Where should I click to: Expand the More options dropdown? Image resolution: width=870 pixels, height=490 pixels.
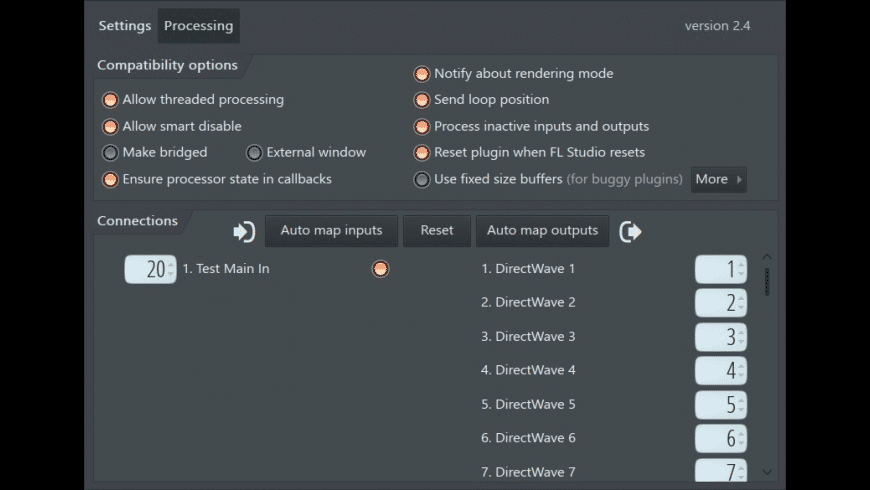pos(718,180)
